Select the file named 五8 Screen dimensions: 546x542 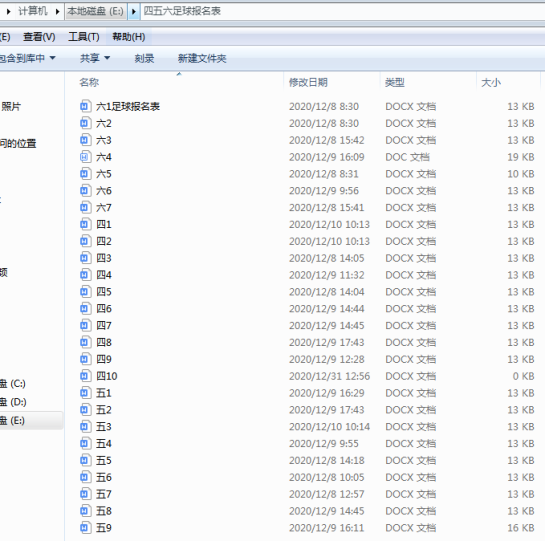click(104, 511)
